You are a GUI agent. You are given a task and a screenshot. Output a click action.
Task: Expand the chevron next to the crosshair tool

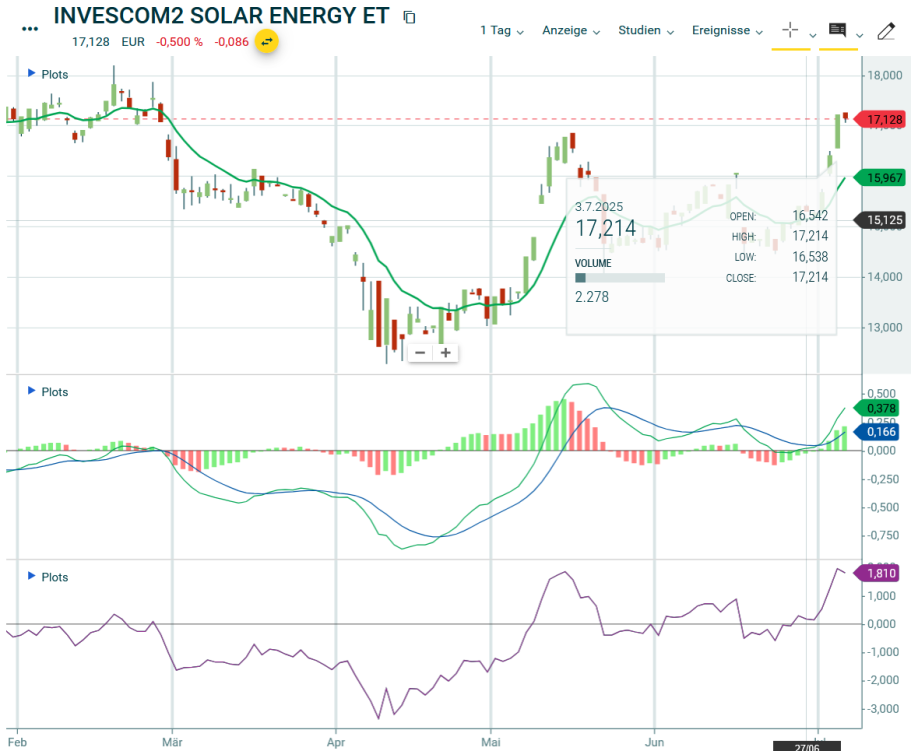coord(813,35)
